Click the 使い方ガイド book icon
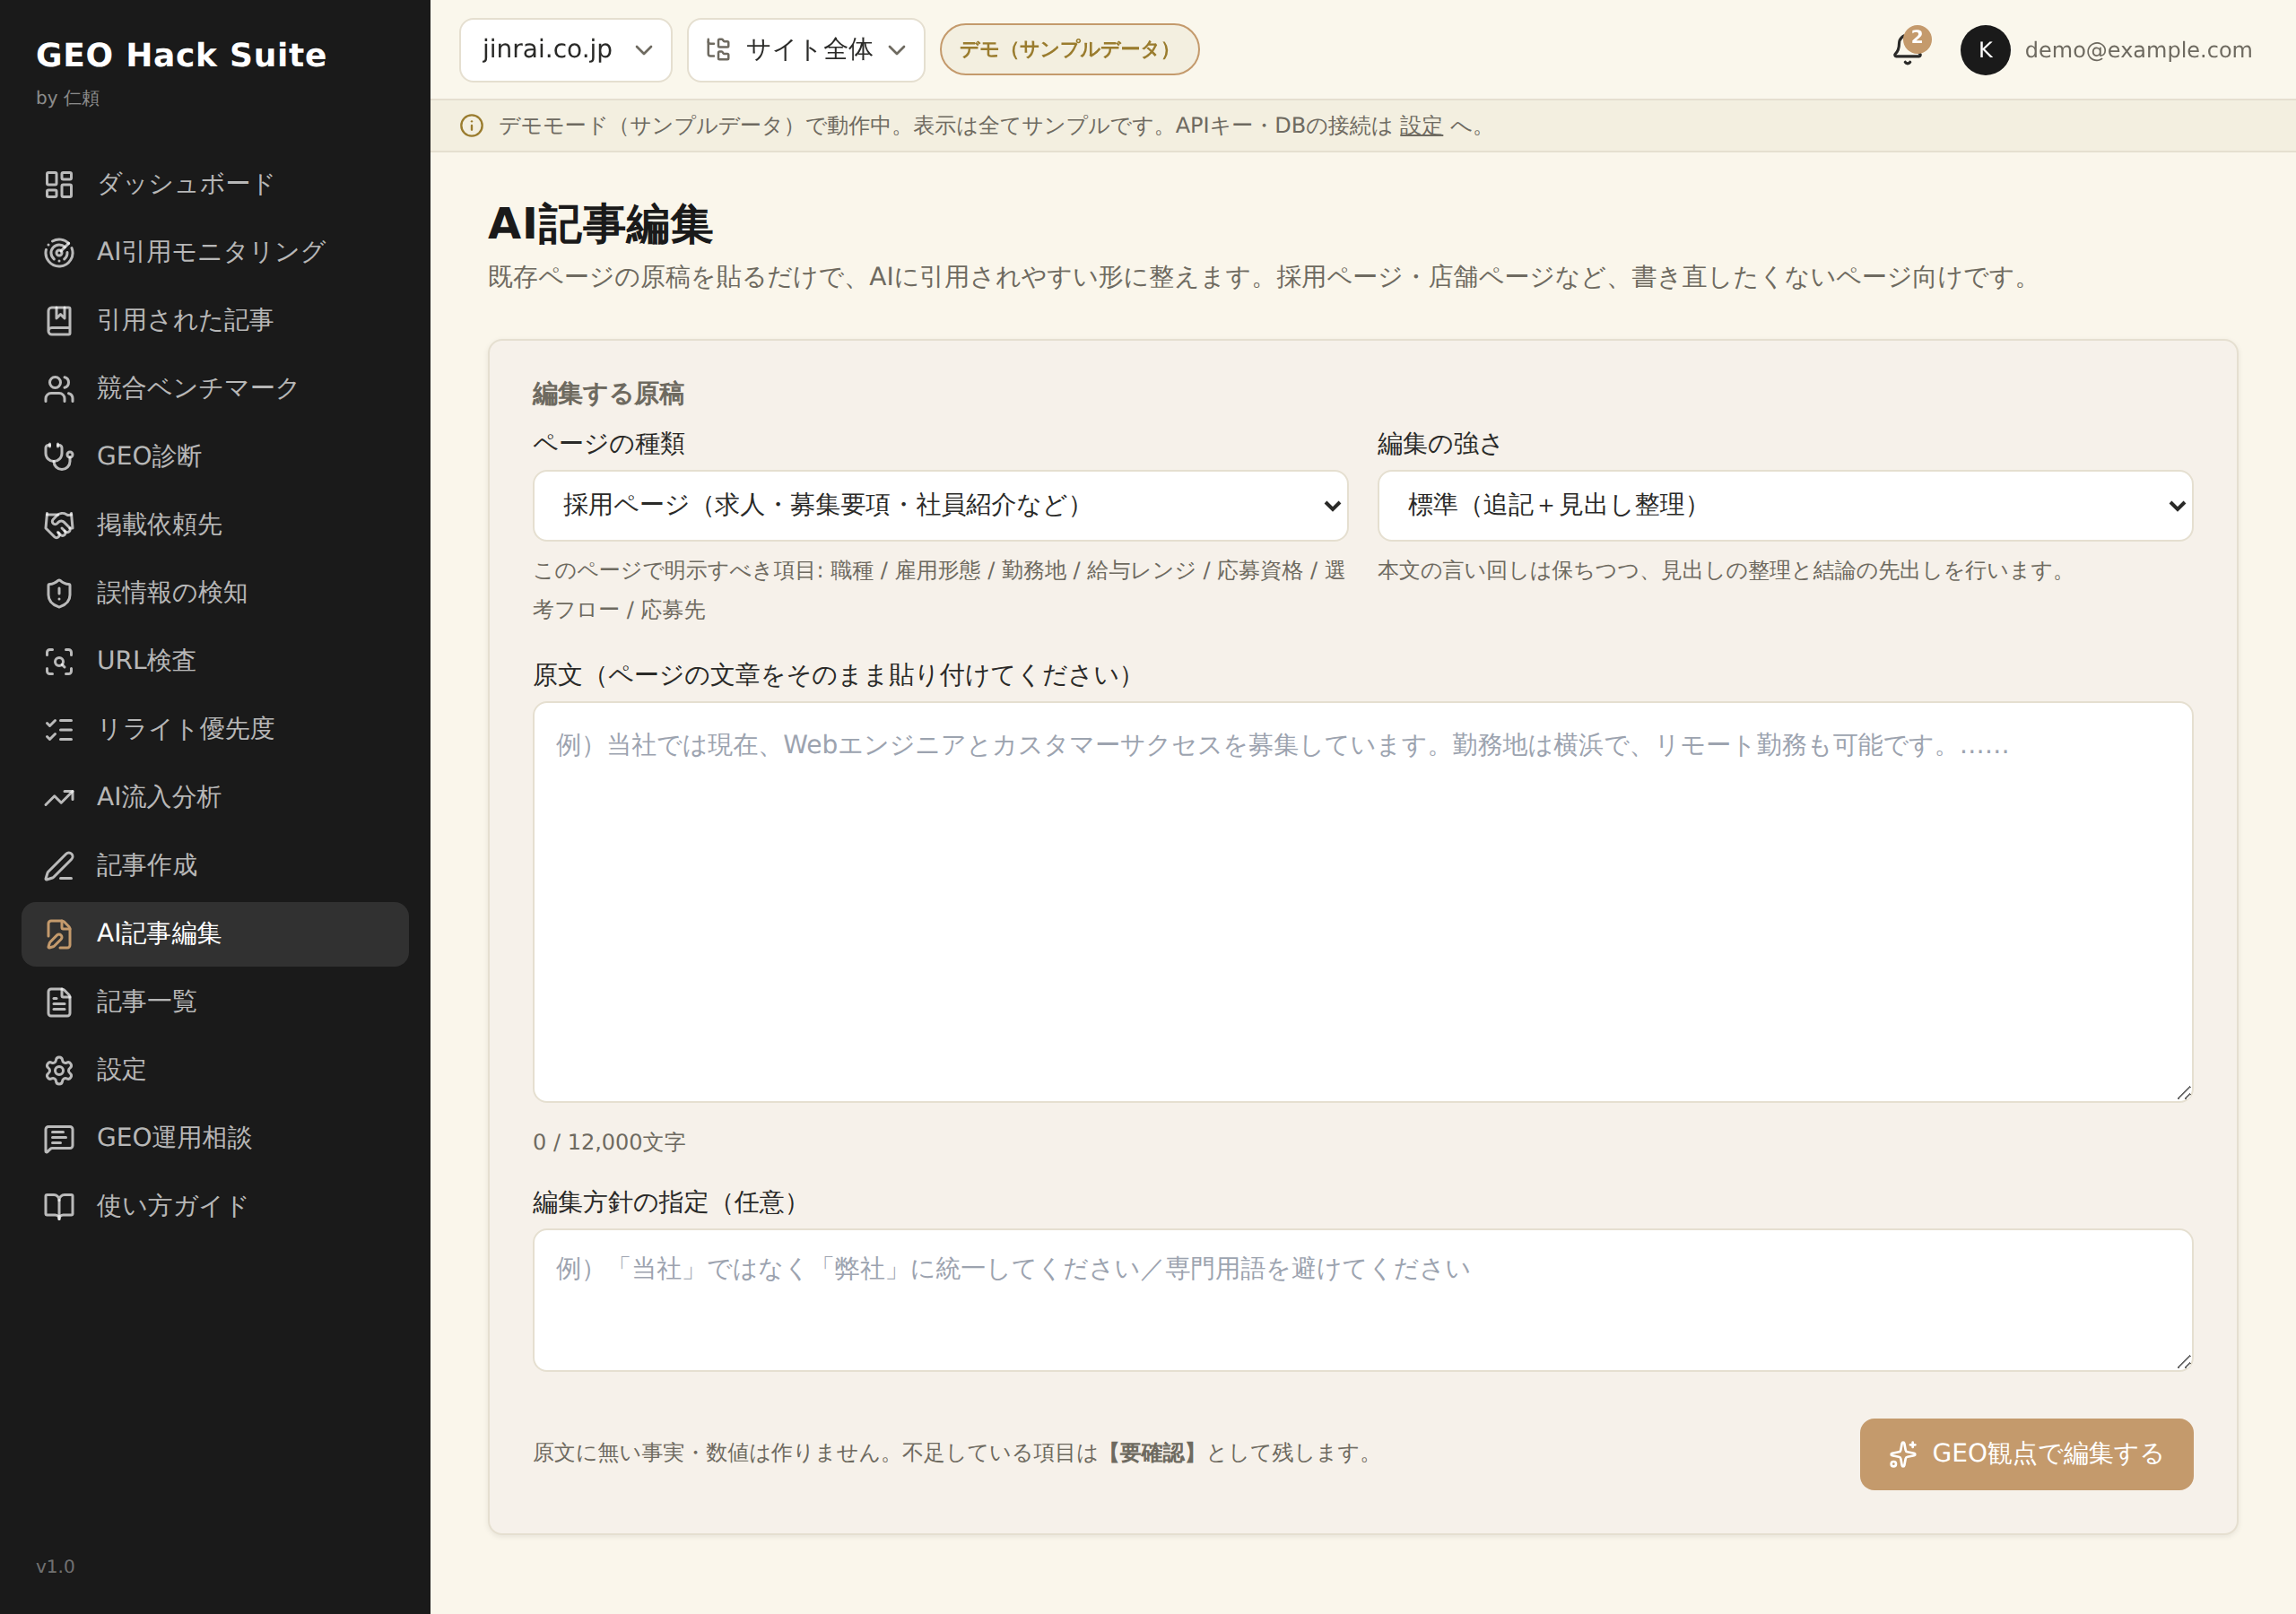 click(59, 1206)
